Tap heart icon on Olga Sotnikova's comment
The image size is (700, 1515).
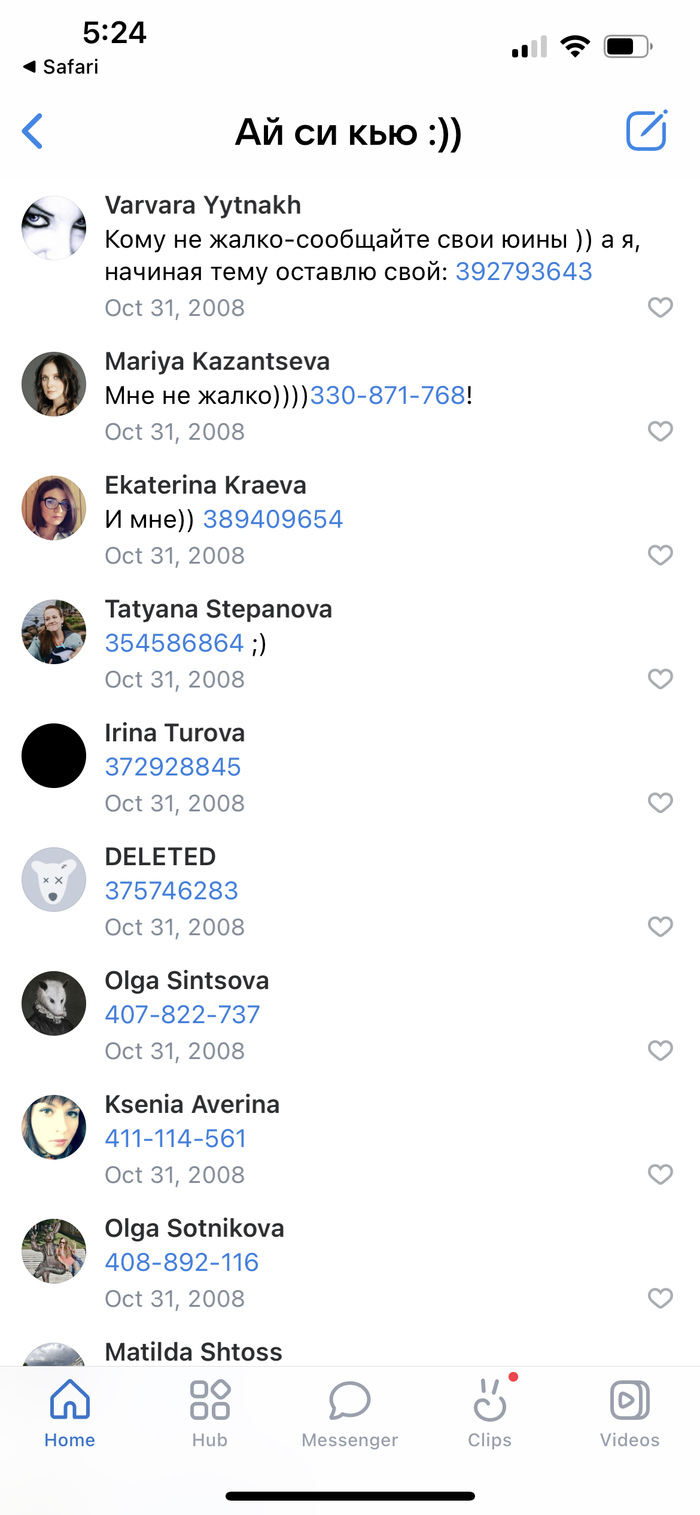660,1299
